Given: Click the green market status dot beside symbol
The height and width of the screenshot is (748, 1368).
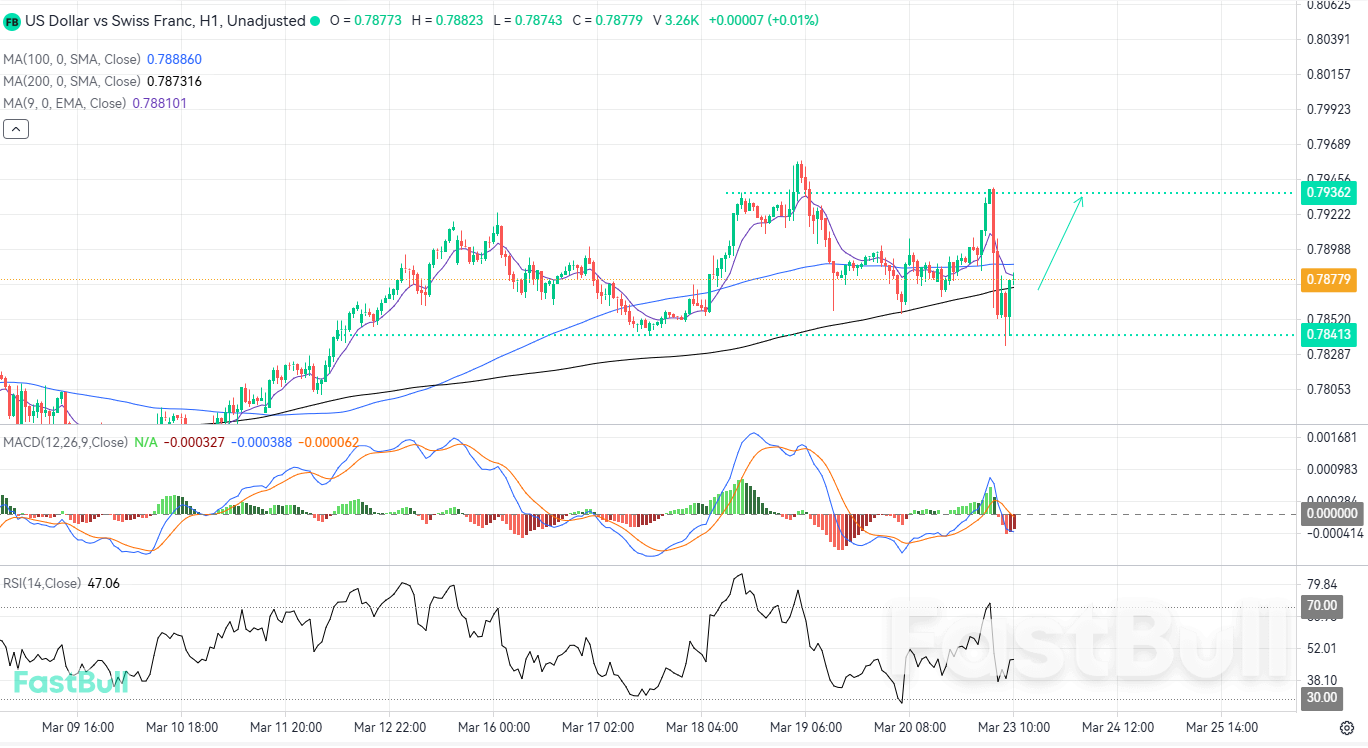Looking at the screenshot, I should tap(317, 20).
